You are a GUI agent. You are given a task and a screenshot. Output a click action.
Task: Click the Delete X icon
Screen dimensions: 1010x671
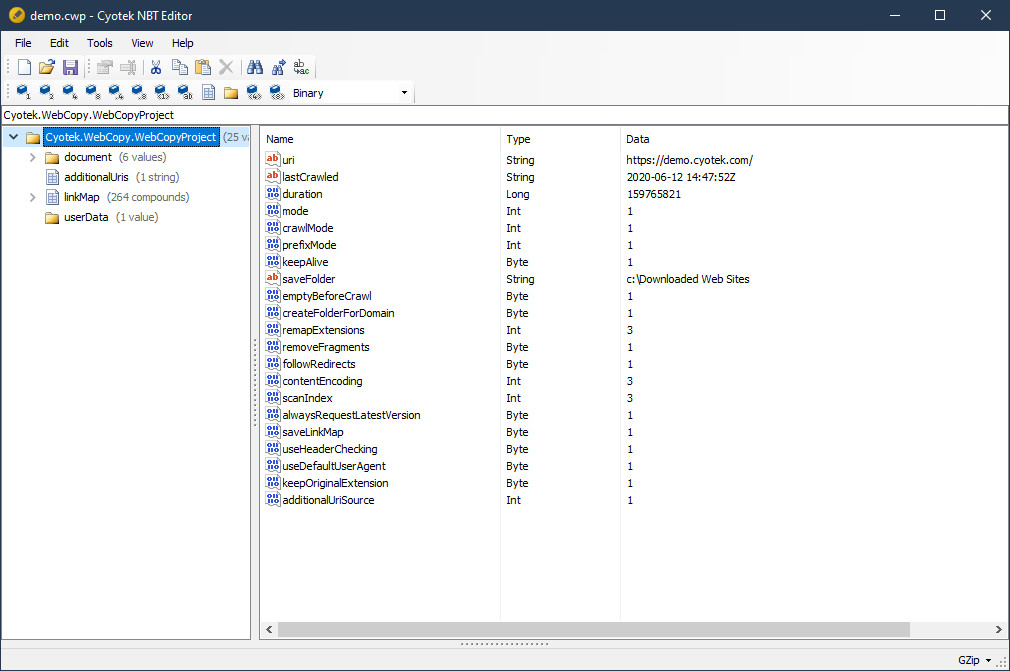tap(226, 67)
